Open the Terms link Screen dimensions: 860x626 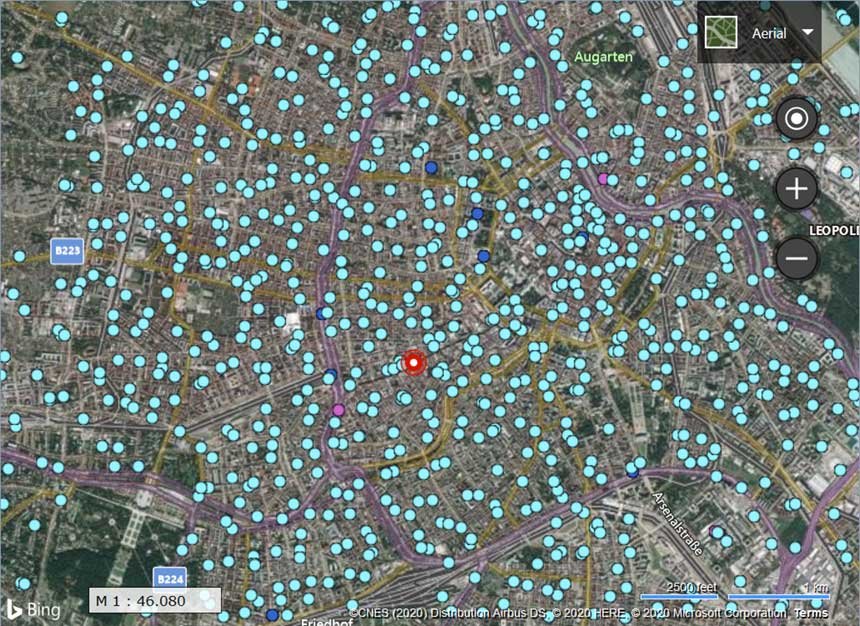pyautogui.click(x=811, y=612)
